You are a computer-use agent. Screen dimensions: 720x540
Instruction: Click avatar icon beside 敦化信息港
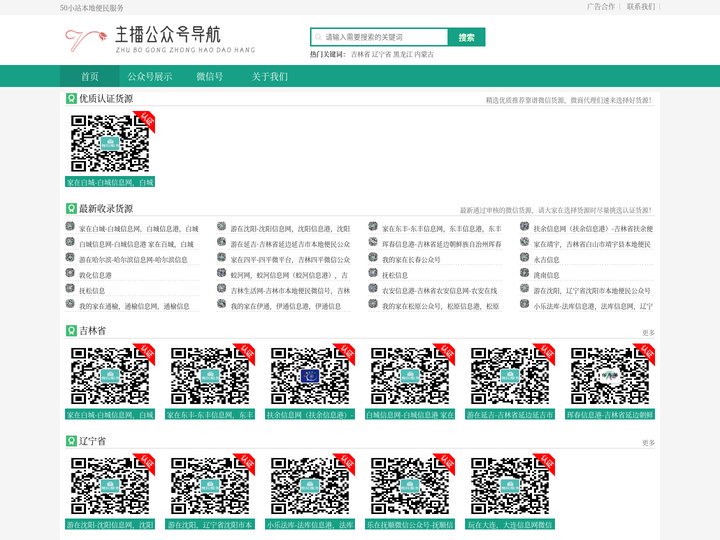[x=70, y=273]
